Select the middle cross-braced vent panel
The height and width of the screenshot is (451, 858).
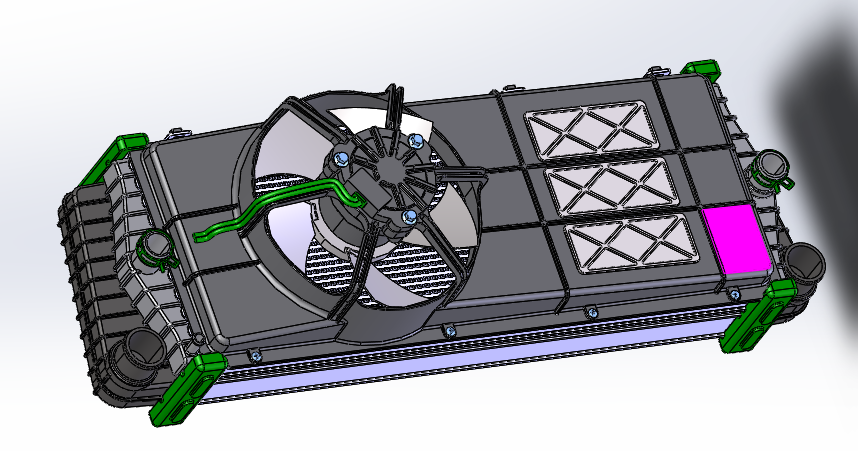coord(612,186)
